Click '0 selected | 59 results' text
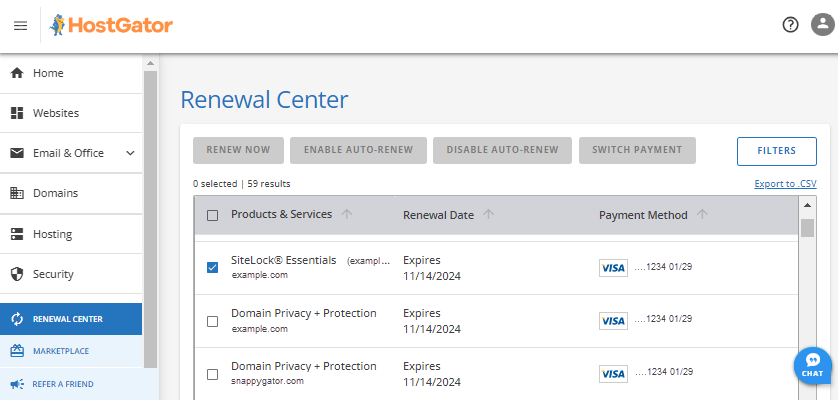This screenshot has height=400, width=838. pyautogui.click(x=242, y=184)
